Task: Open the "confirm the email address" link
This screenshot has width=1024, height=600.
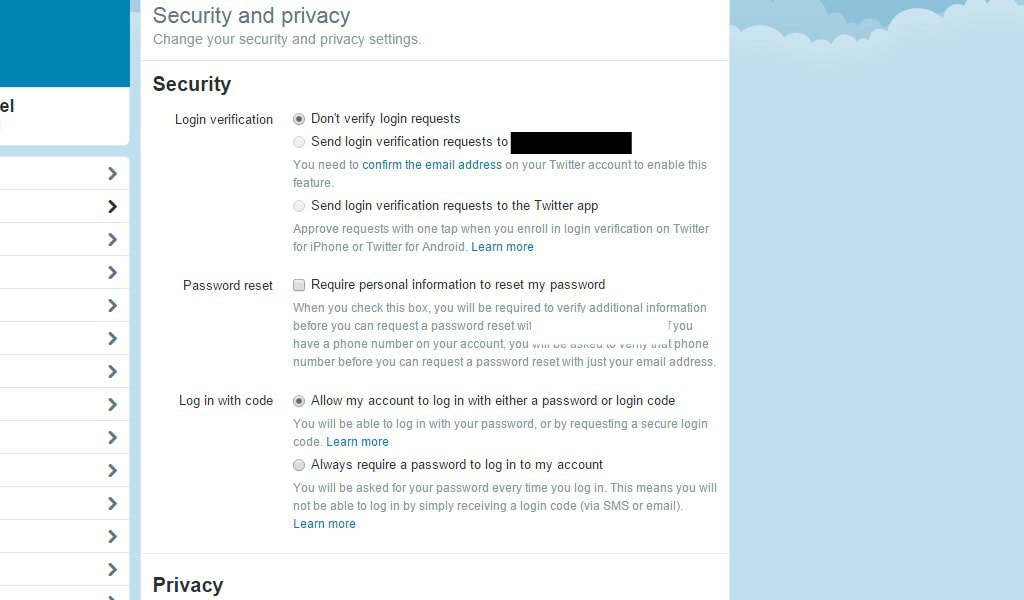Action: point(432,165)
